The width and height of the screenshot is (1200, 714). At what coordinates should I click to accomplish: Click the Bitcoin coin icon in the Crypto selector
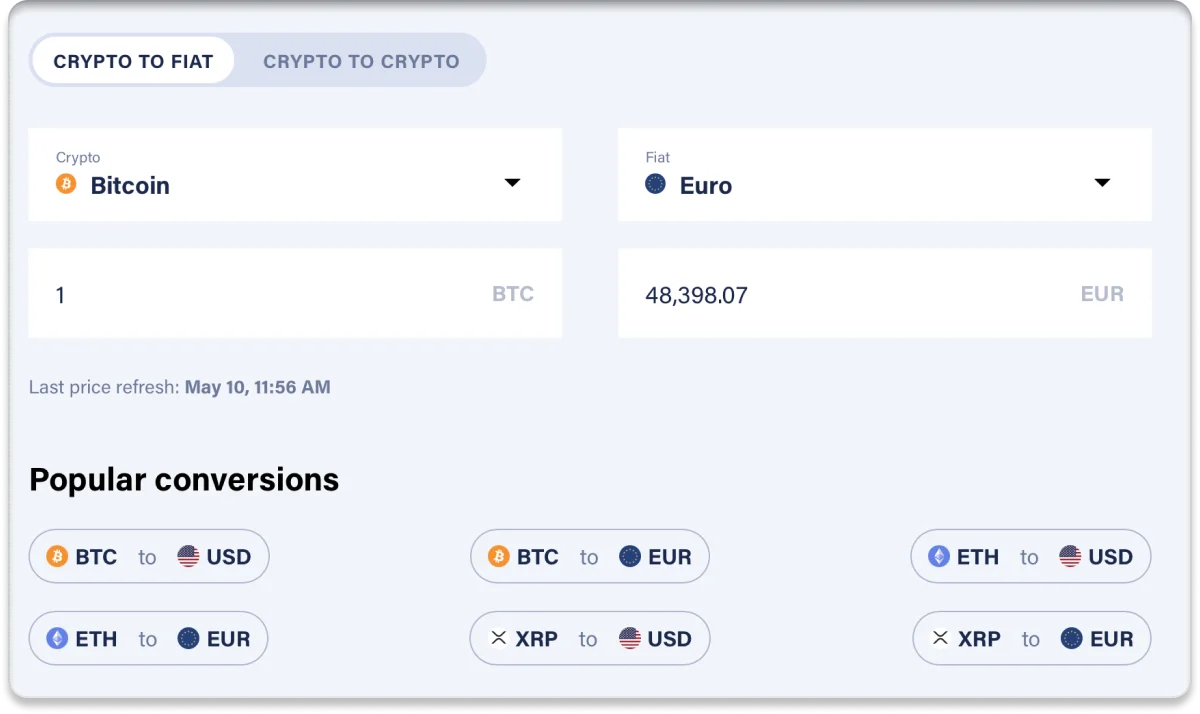pos(66,185)
